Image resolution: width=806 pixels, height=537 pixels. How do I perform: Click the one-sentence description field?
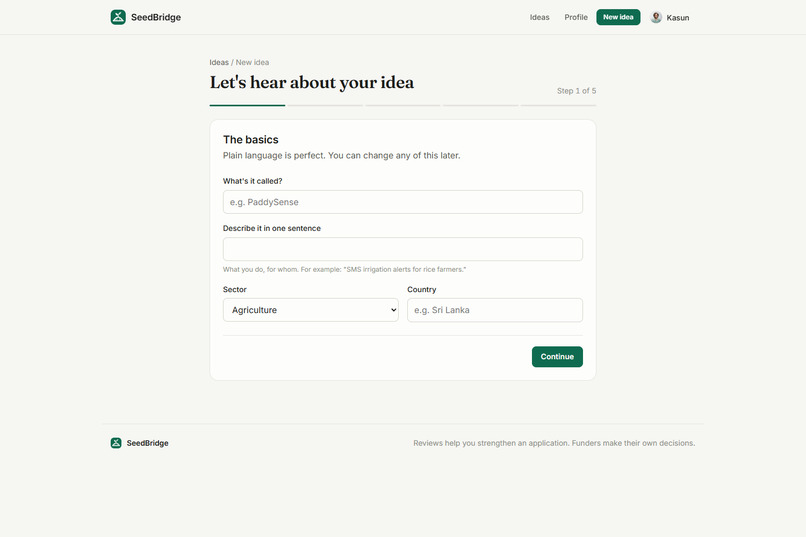click(x=403, y=249)
